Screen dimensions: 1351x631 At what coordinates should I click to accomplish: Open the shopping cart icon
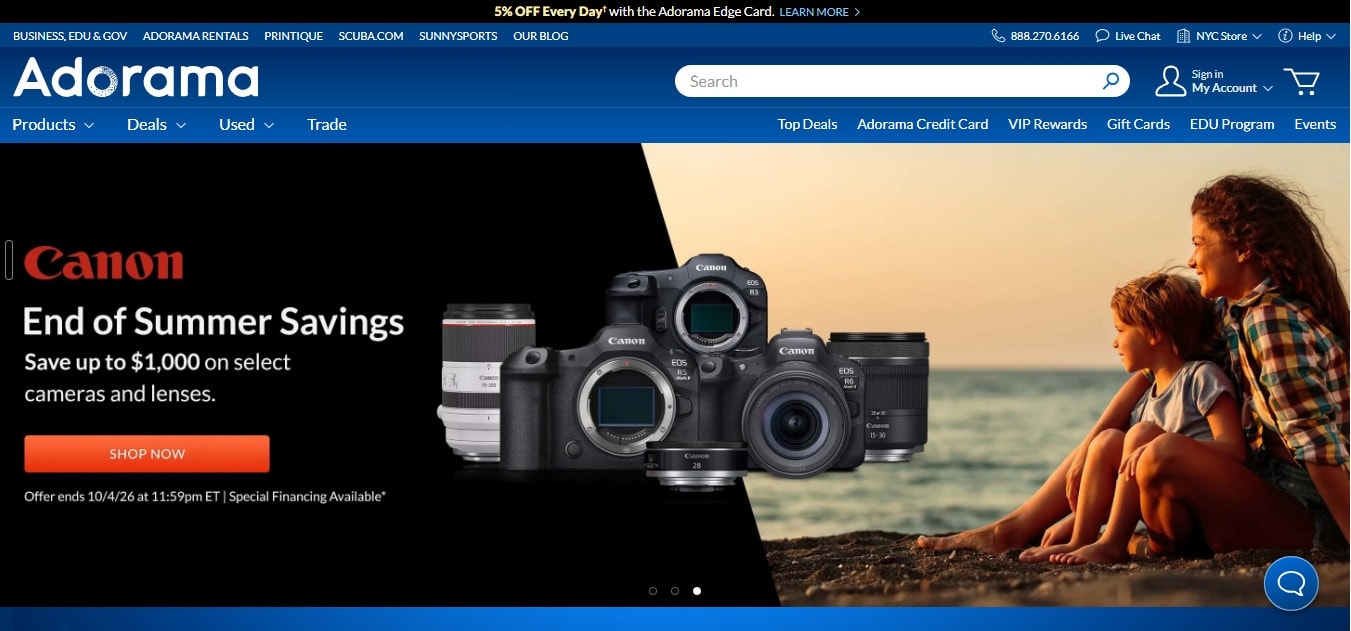coord(1302,81)
